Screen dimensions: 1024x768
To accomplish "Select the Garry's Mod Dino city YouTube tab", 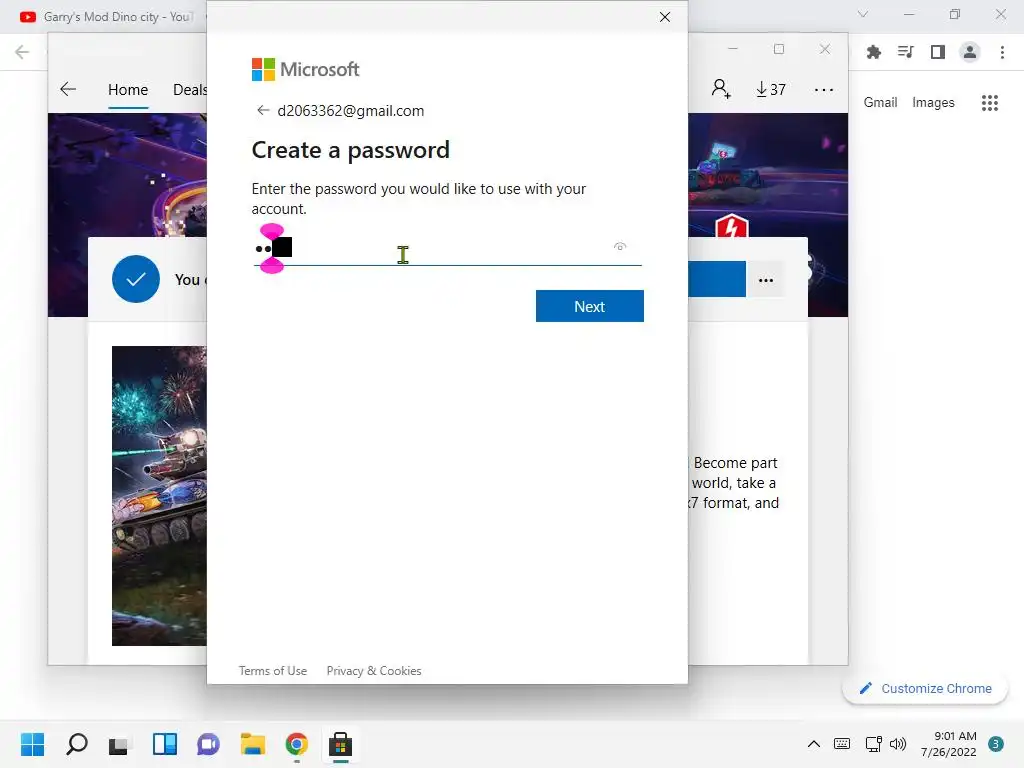I will 106,17.
